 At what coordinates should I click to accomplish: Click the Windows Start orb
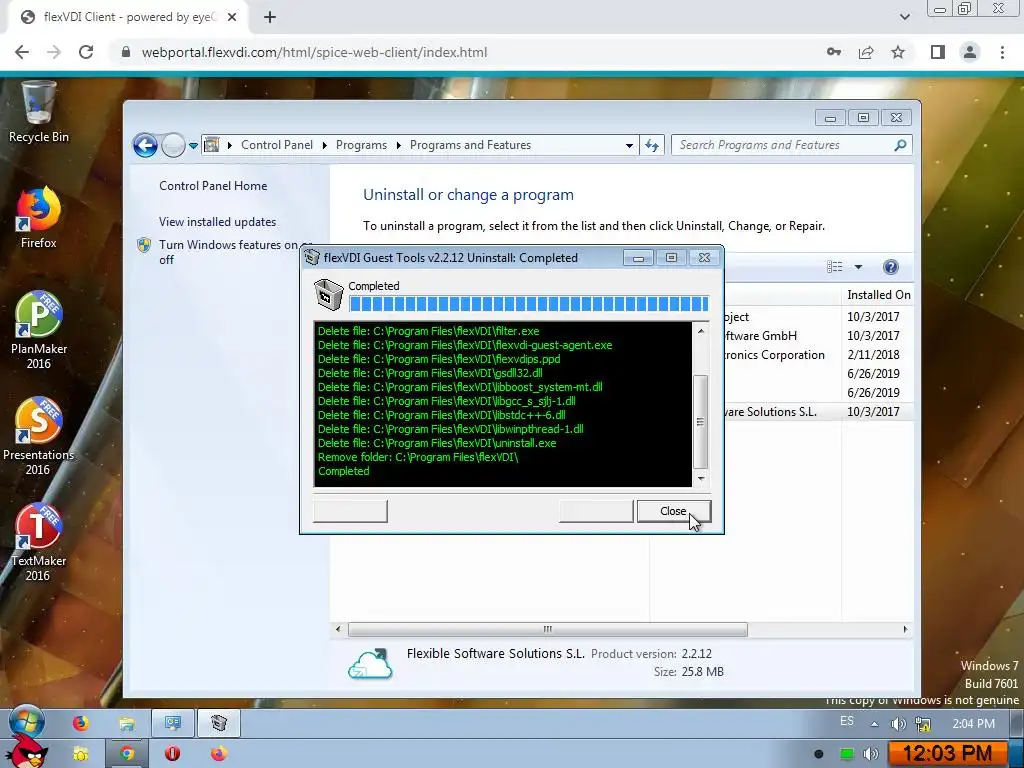27,723
